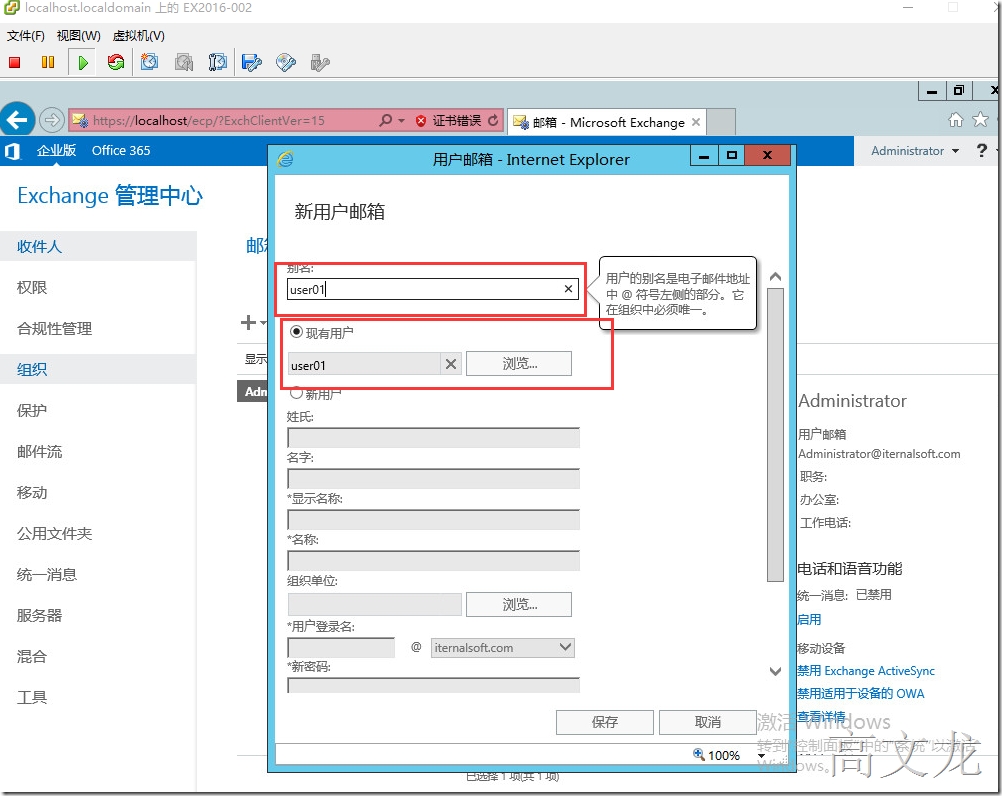Click the floppy connect device icon
Viewport: 1002px width, 796px height.
point(252,63)
